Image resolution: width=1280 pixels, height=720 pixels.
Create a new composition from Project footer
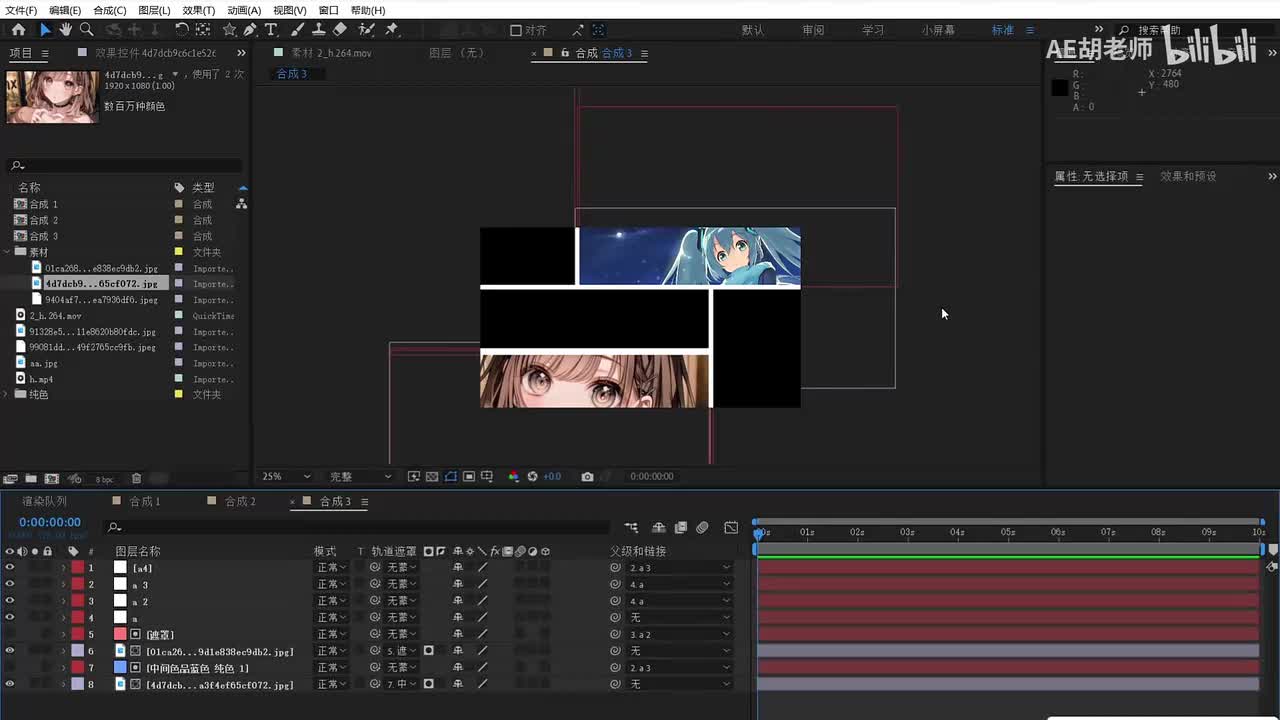(x=52, y=479)
